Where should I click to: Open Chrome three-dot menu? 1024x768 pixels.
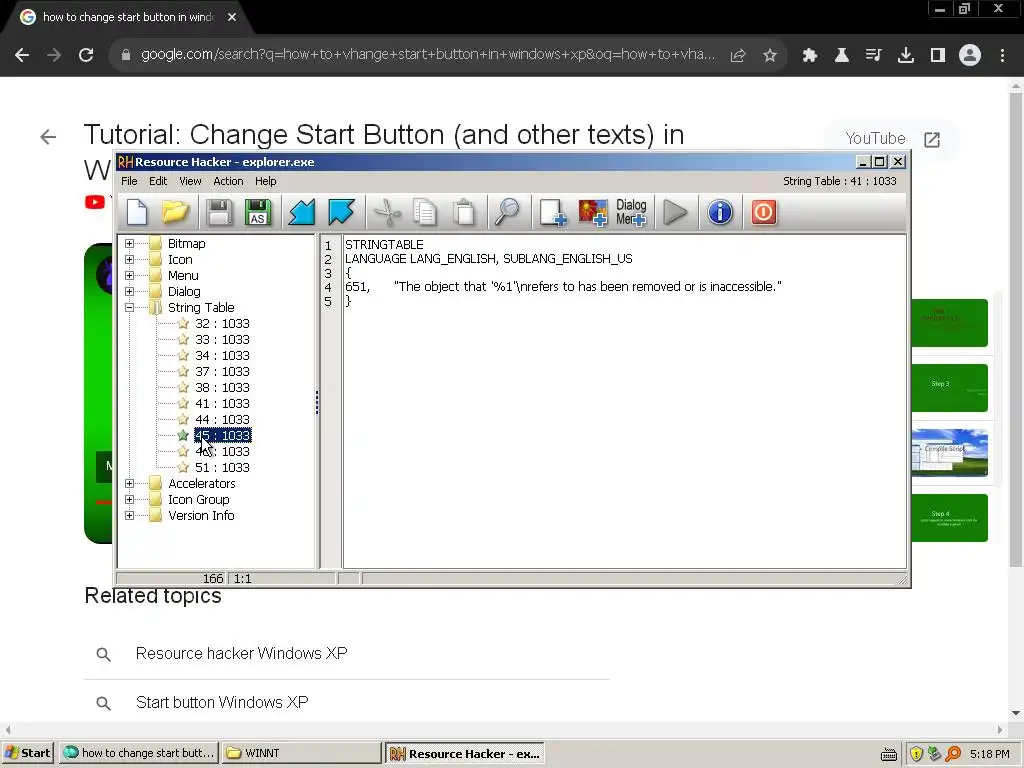pos(1002,56)
